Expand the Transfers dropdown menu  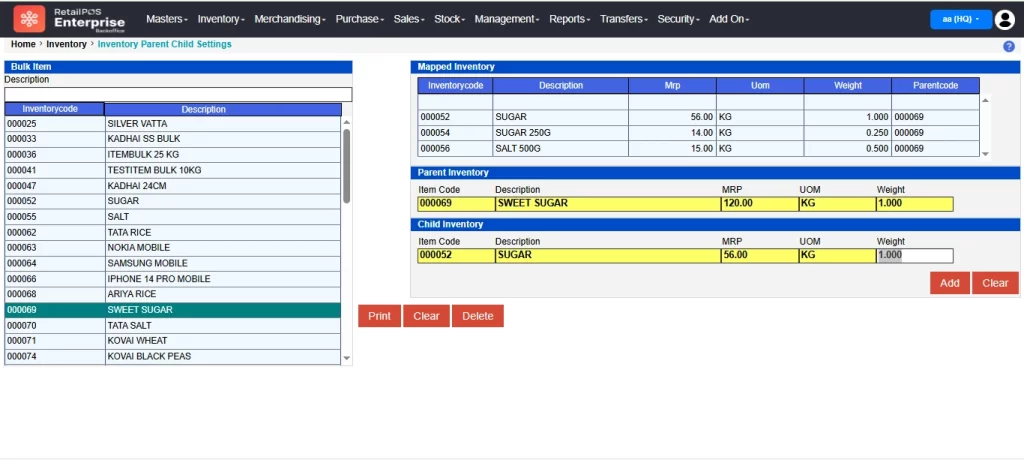point(624,19)
